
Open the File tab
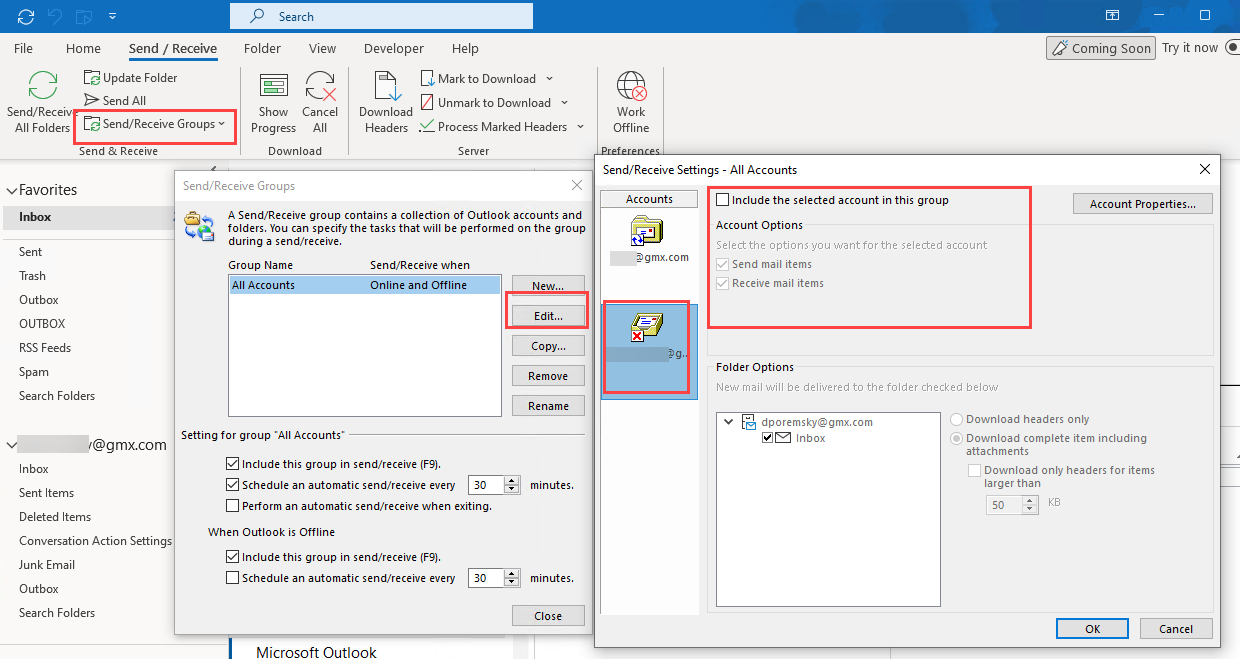[x=23, y=48]
